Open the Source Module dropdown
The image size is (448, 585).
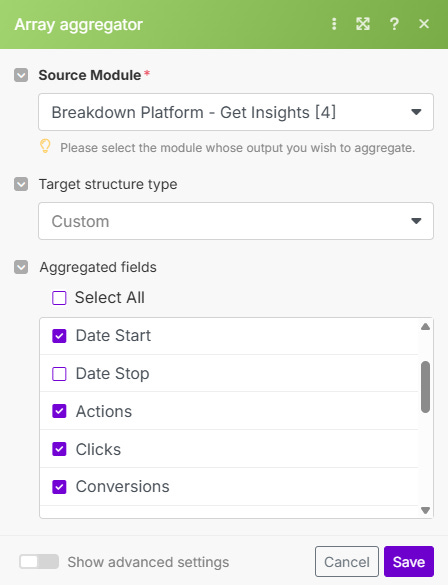click(x=236, y=112)
